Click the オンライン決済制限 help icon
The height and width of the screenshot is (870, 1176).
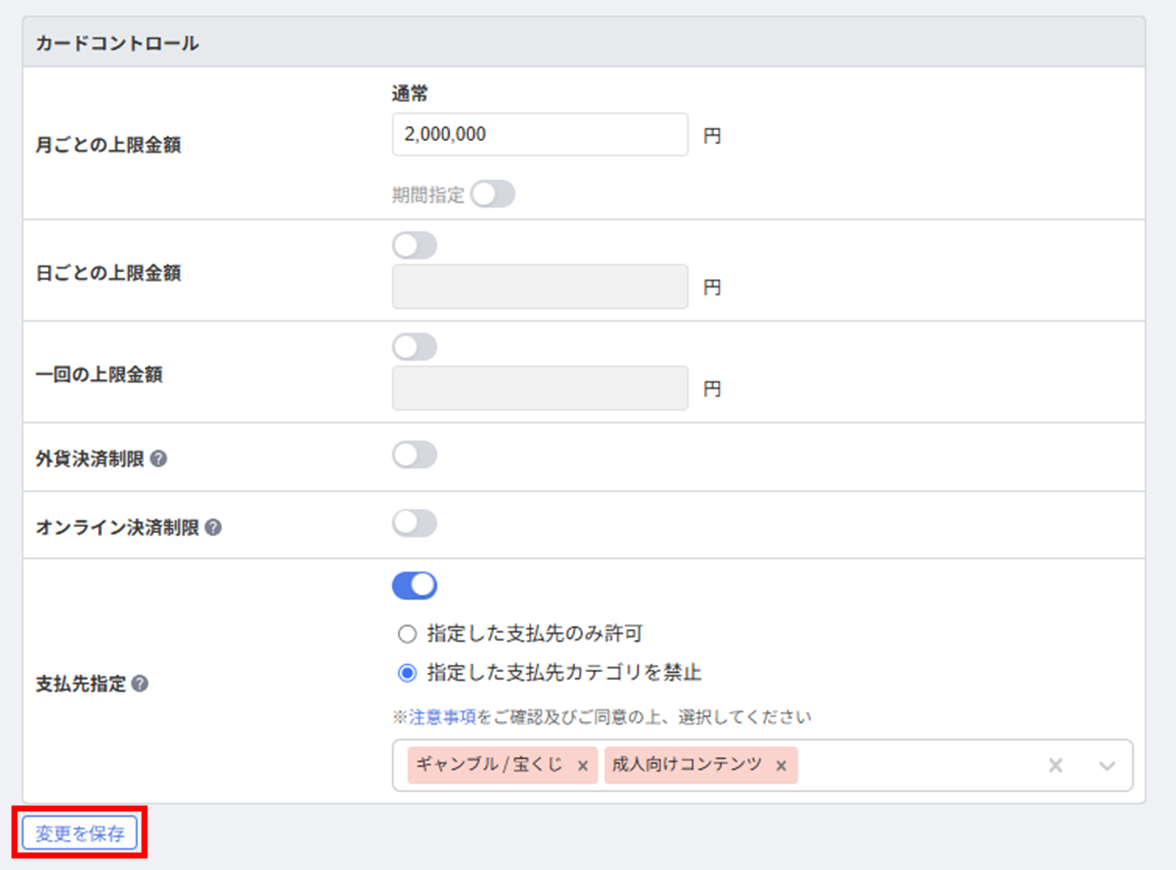(213, 527)
